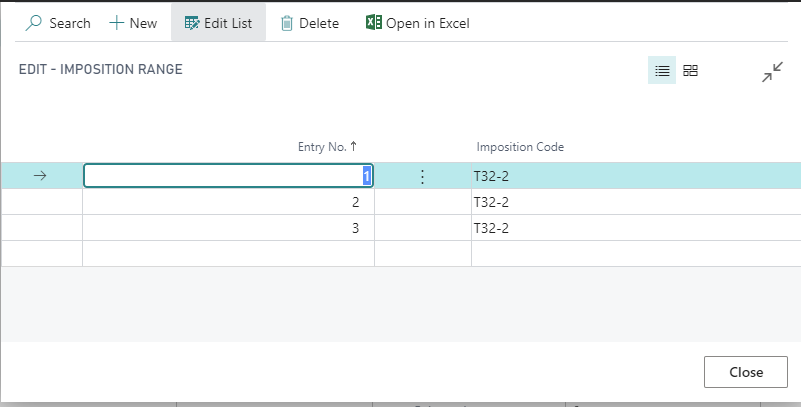Click the empty new row's Entry No. cell

pos(227,254)
